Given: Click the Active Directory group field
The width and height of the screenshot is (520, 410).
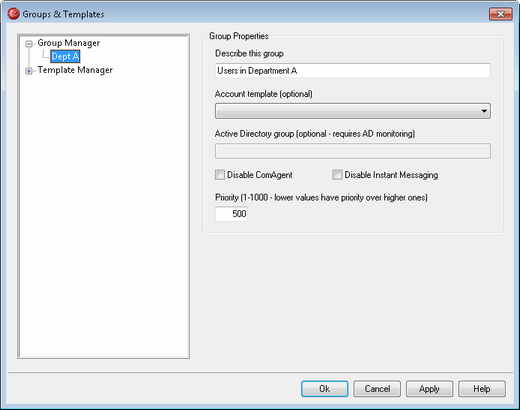Looking at the screenshot, I should (353, 151).
